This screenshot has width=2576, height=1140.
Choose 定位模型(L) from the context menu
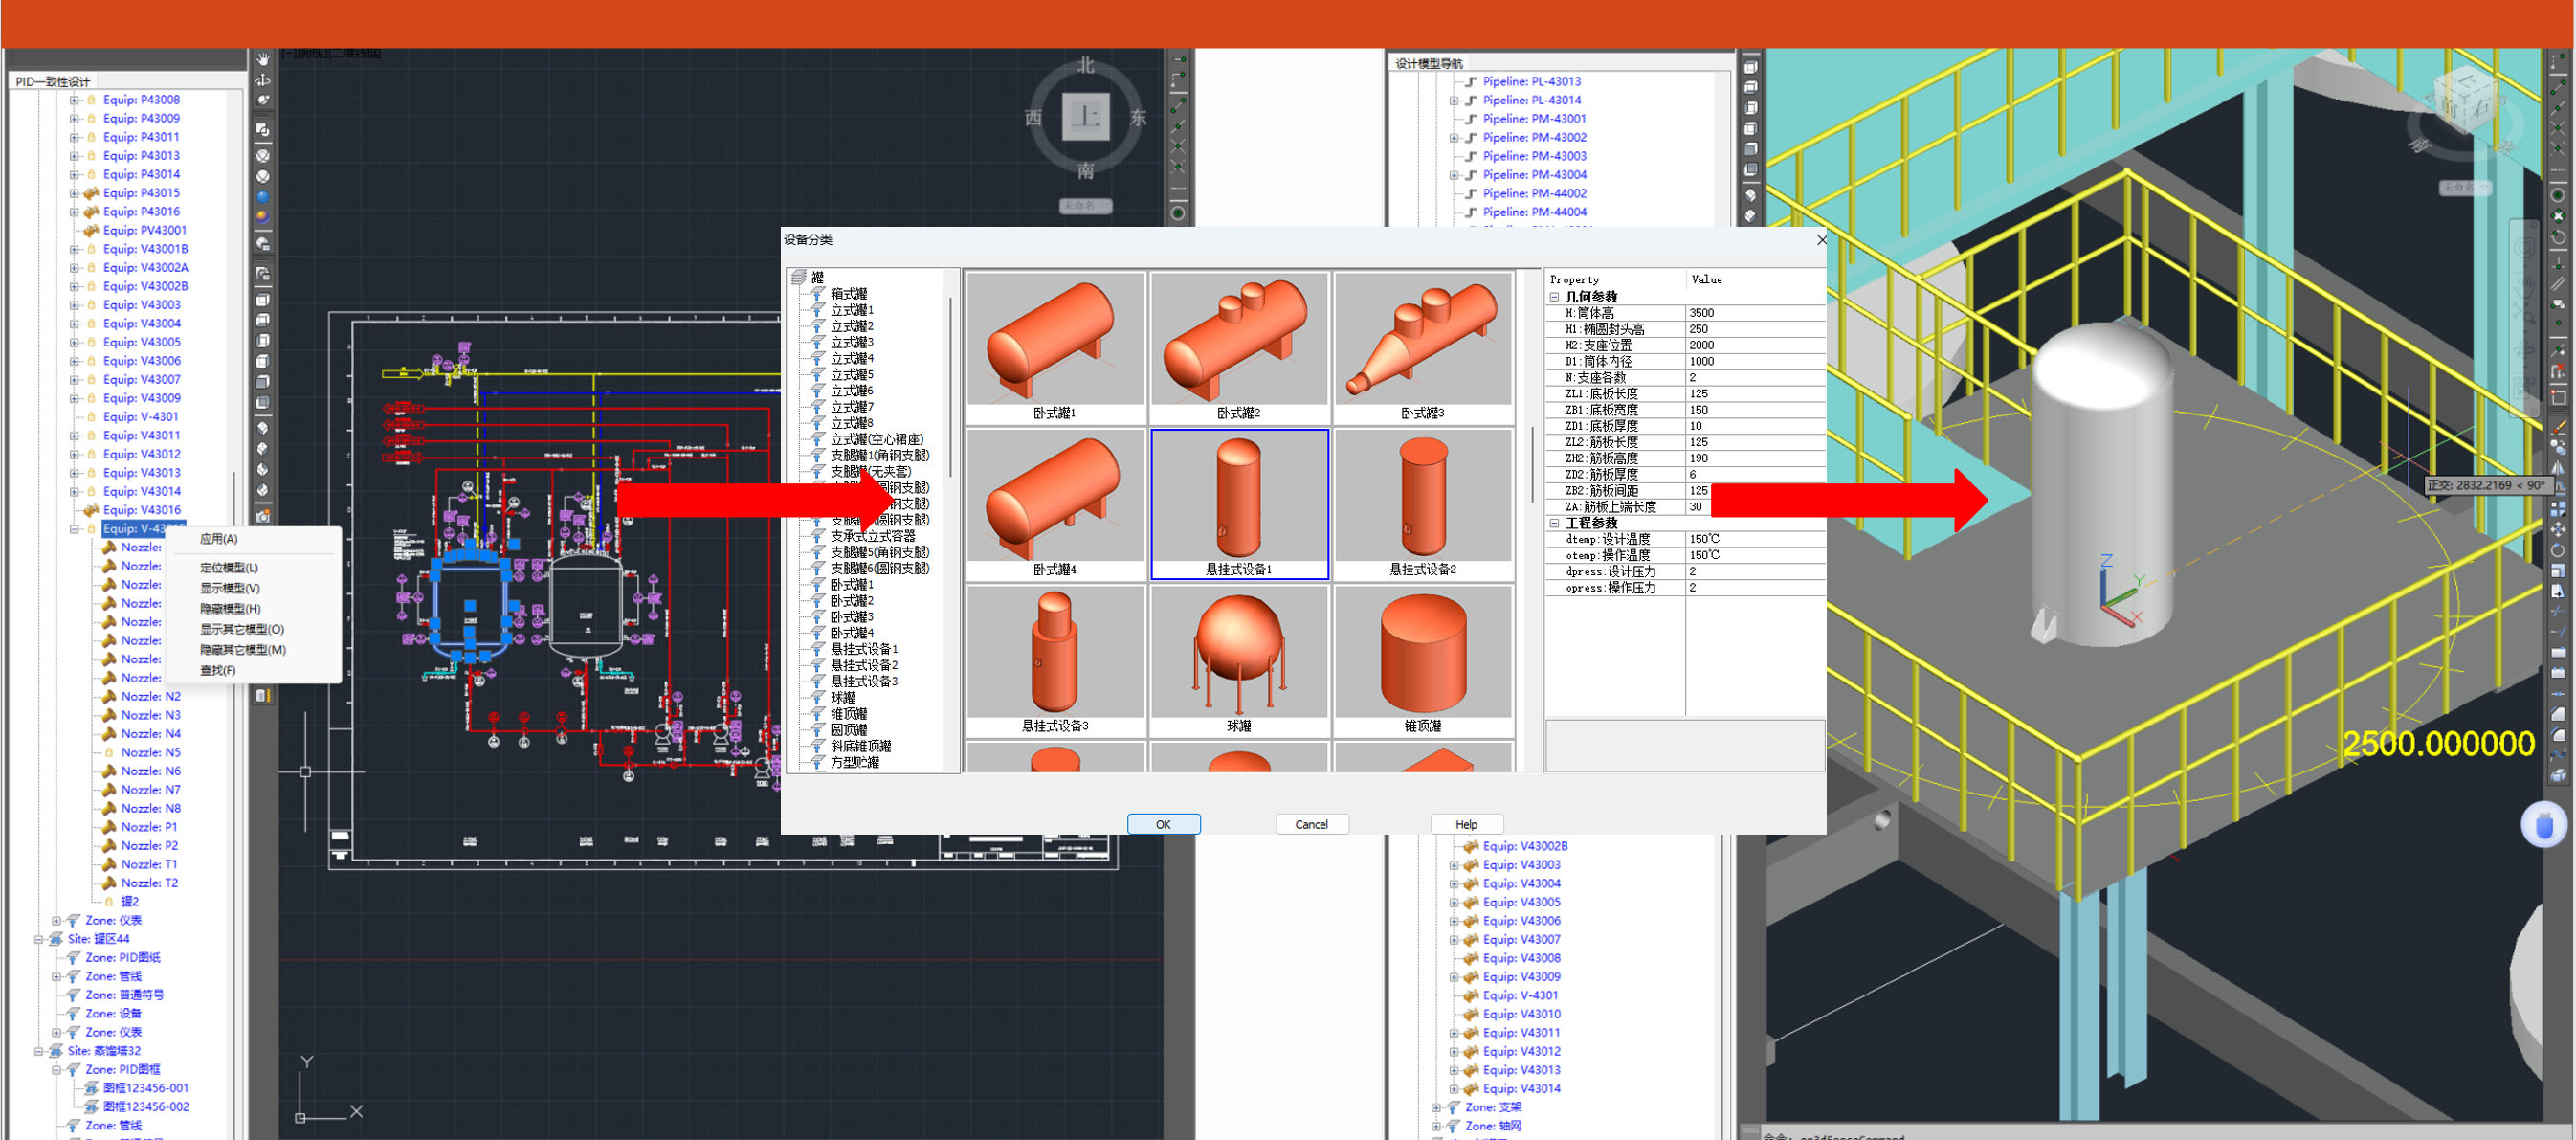(229, 567)
